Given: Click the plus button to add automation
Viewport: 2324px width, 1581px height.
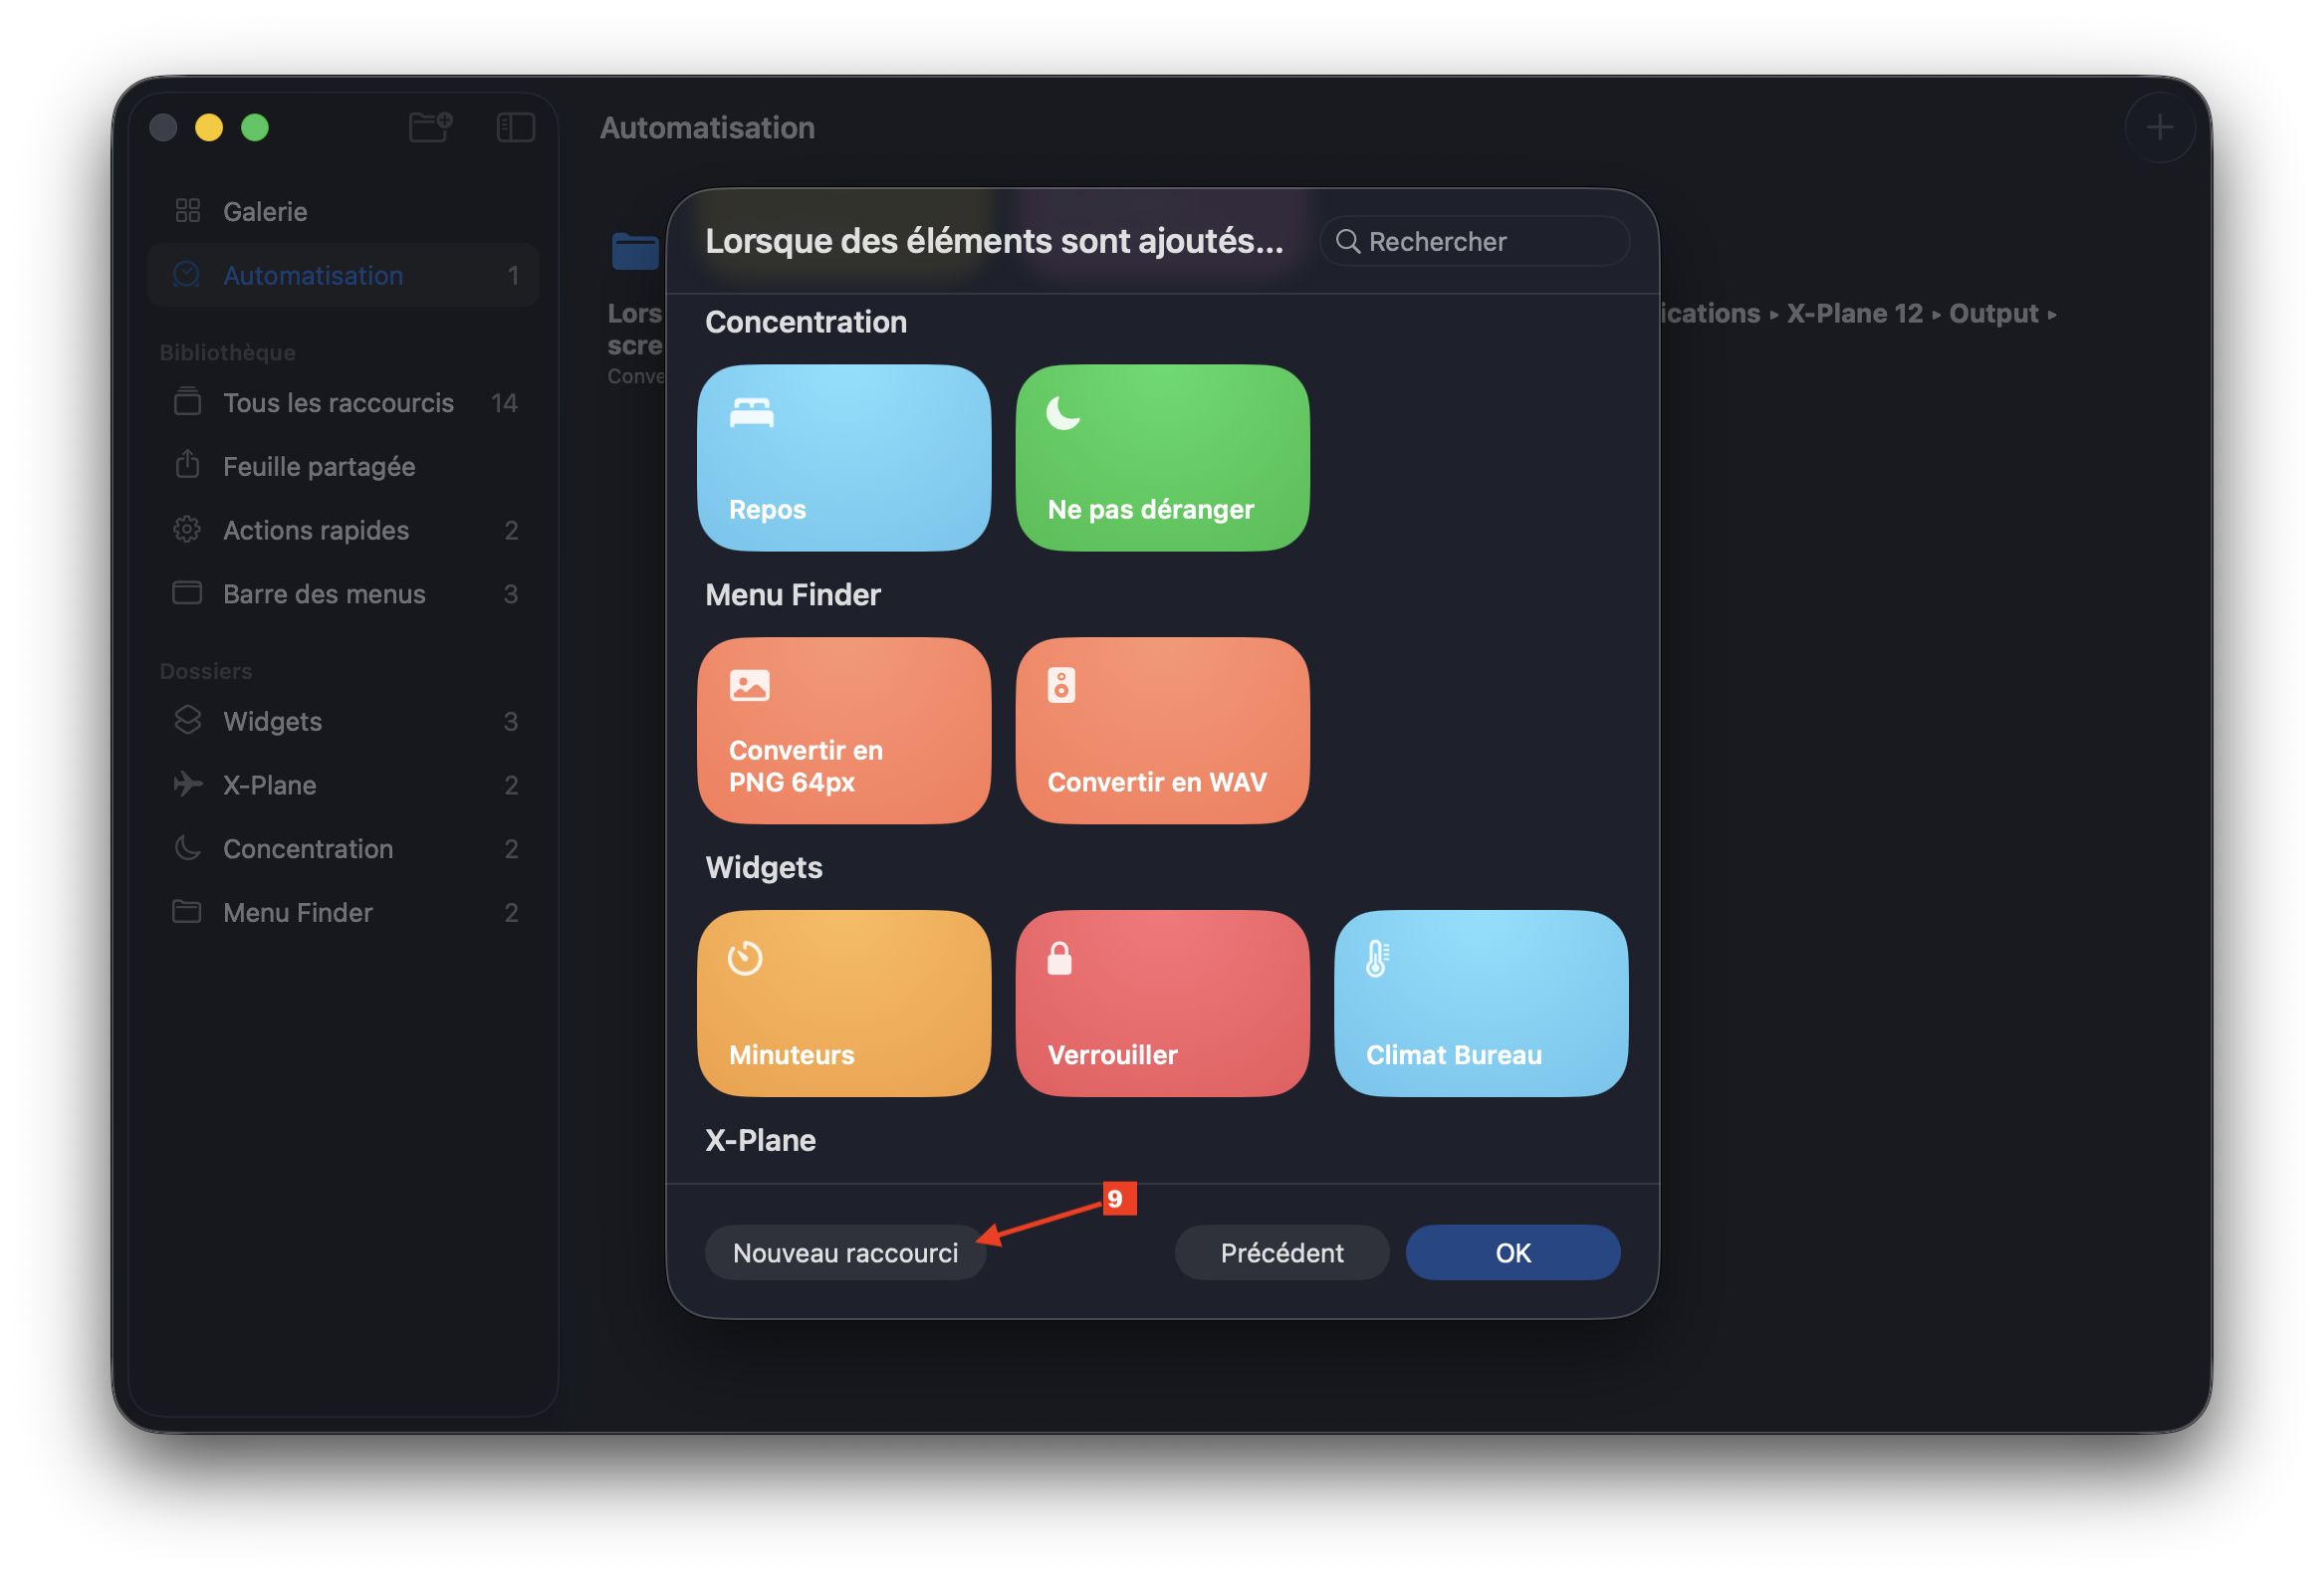Looking at the screenshot, I should [x=2159, y=127].
